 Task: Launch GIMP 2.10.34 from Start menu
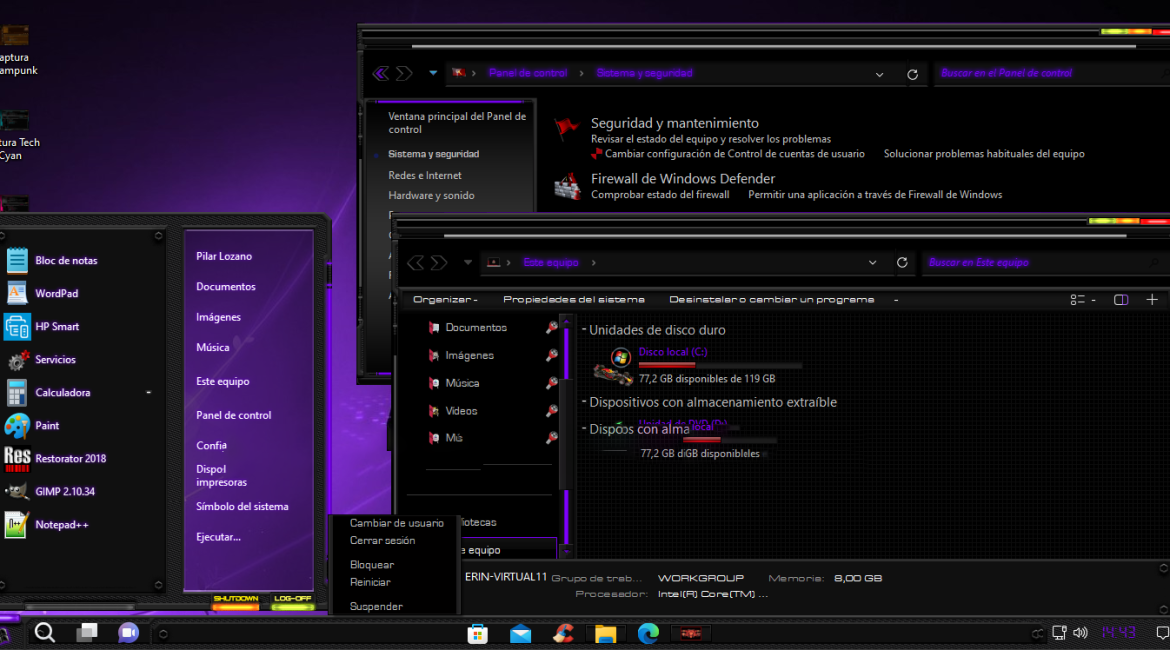64,491
